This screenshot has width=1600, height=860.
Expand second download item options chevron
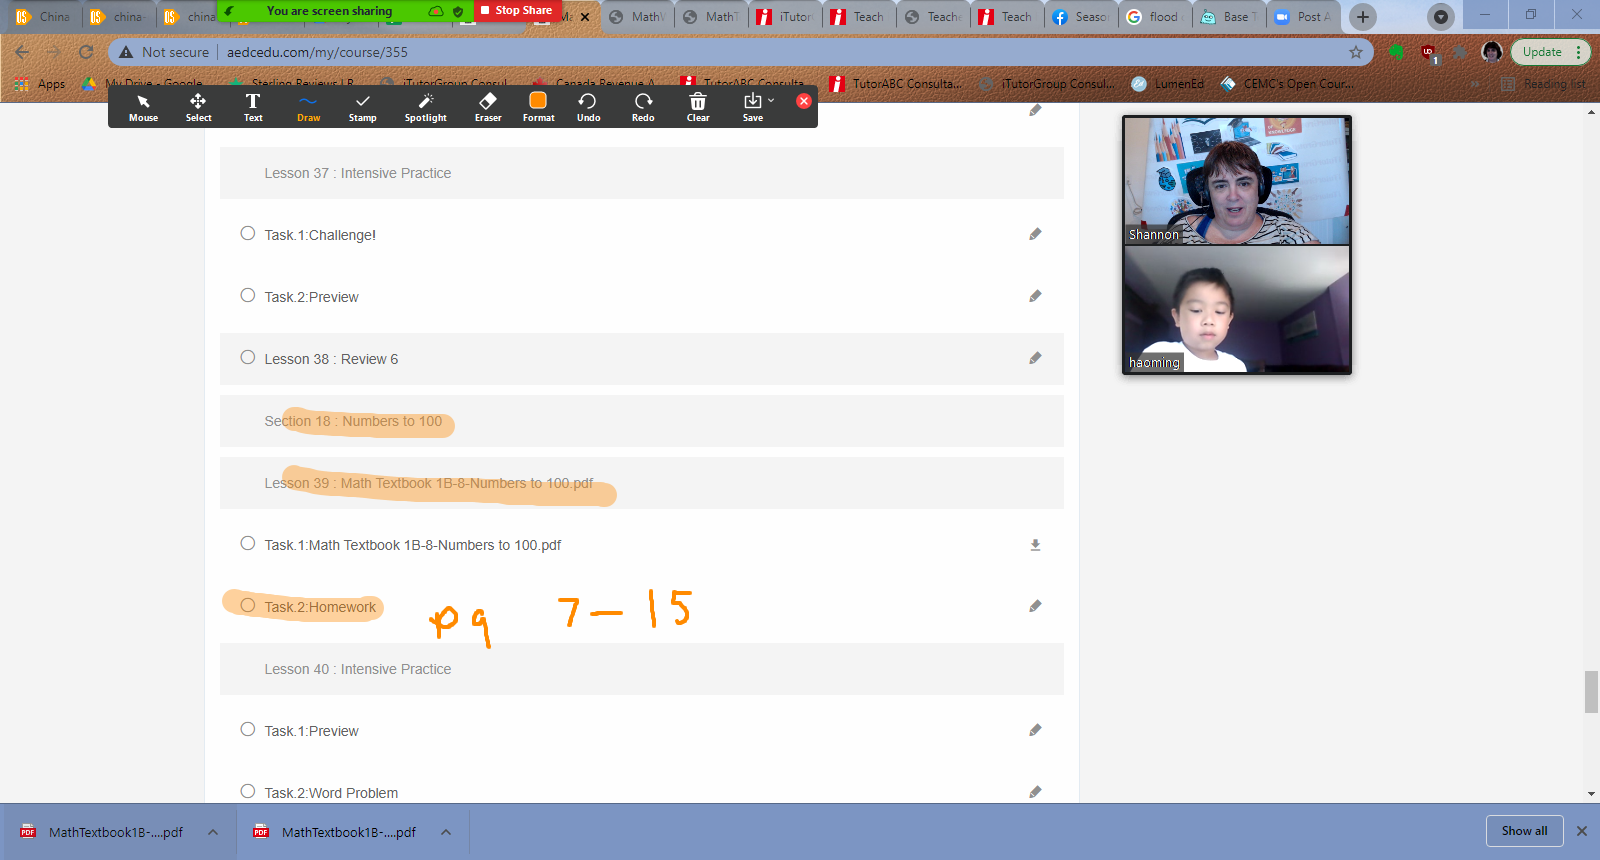[446, 832]
